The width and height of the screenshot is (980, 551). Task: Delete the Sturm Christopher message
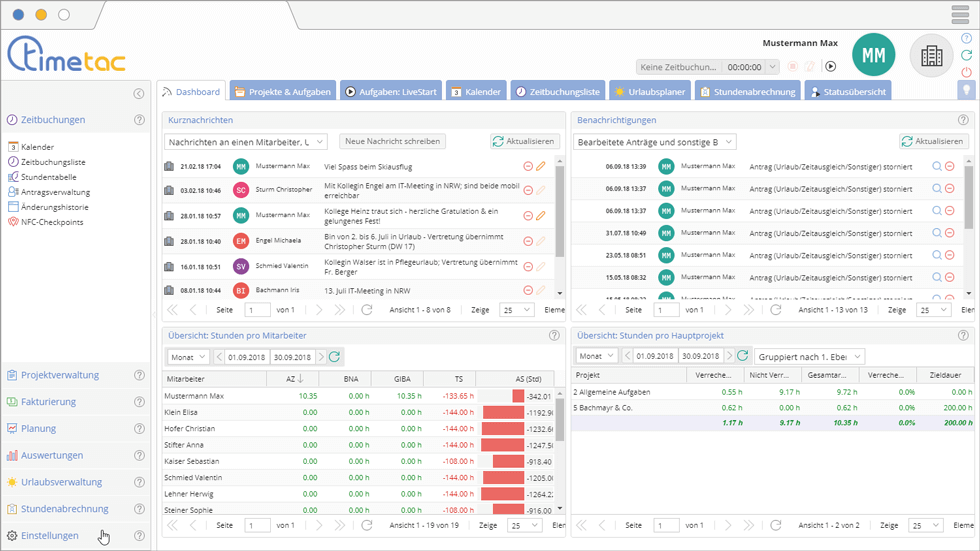coord(528,191)
